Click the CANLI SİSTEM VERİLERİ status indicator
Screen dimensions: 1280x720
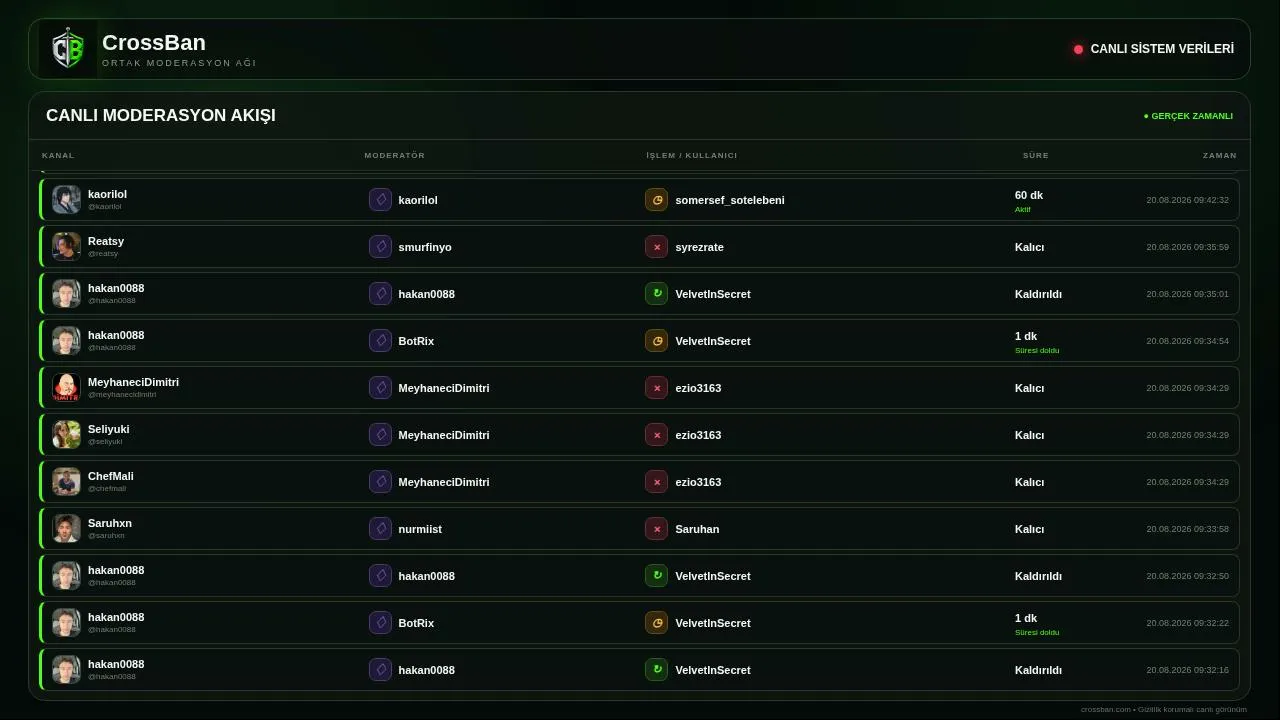pyautogui.click(x=1154, y=49)
